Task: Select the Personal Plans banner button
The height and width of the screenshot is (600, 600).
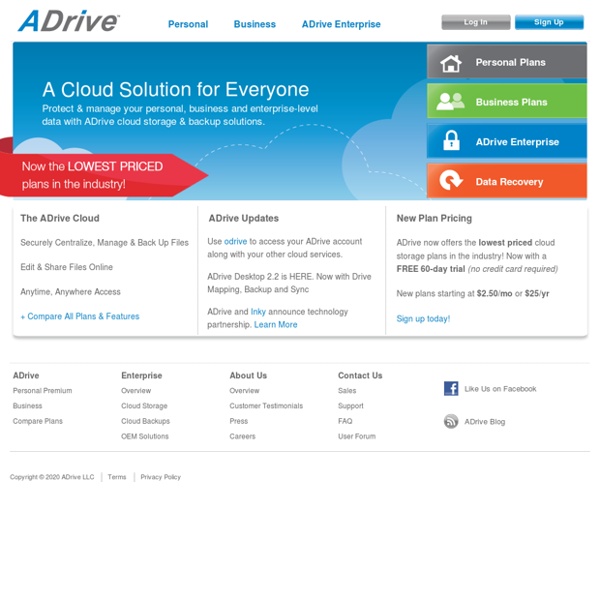Action: click(x=507, y=62)
